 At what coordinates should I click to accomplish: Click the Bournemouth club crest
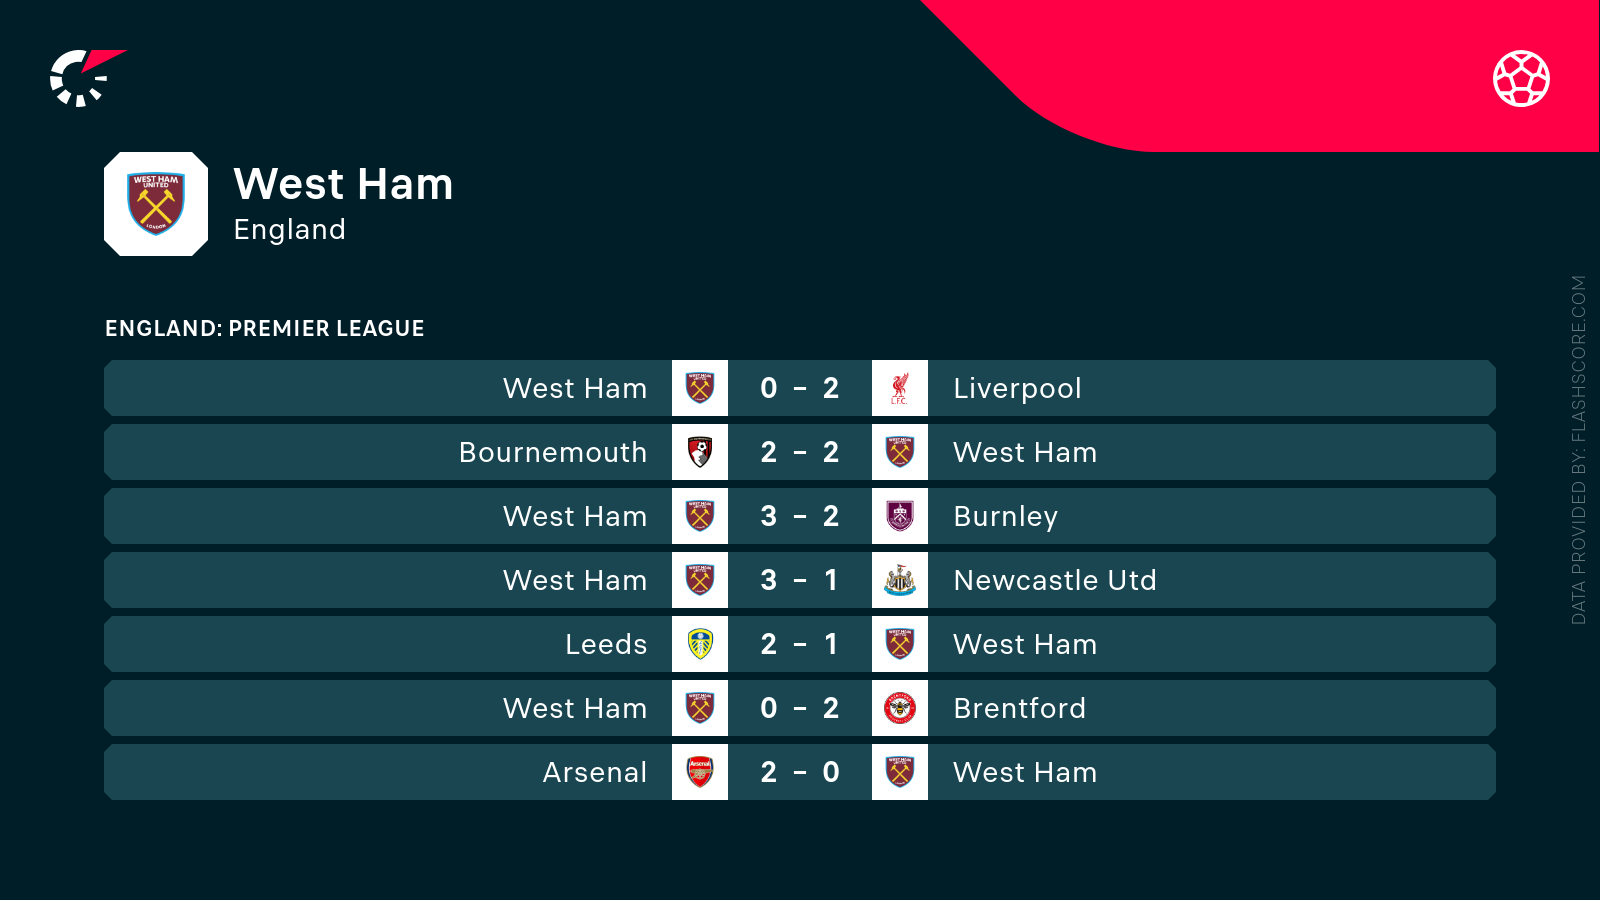(x=700, y=452)
